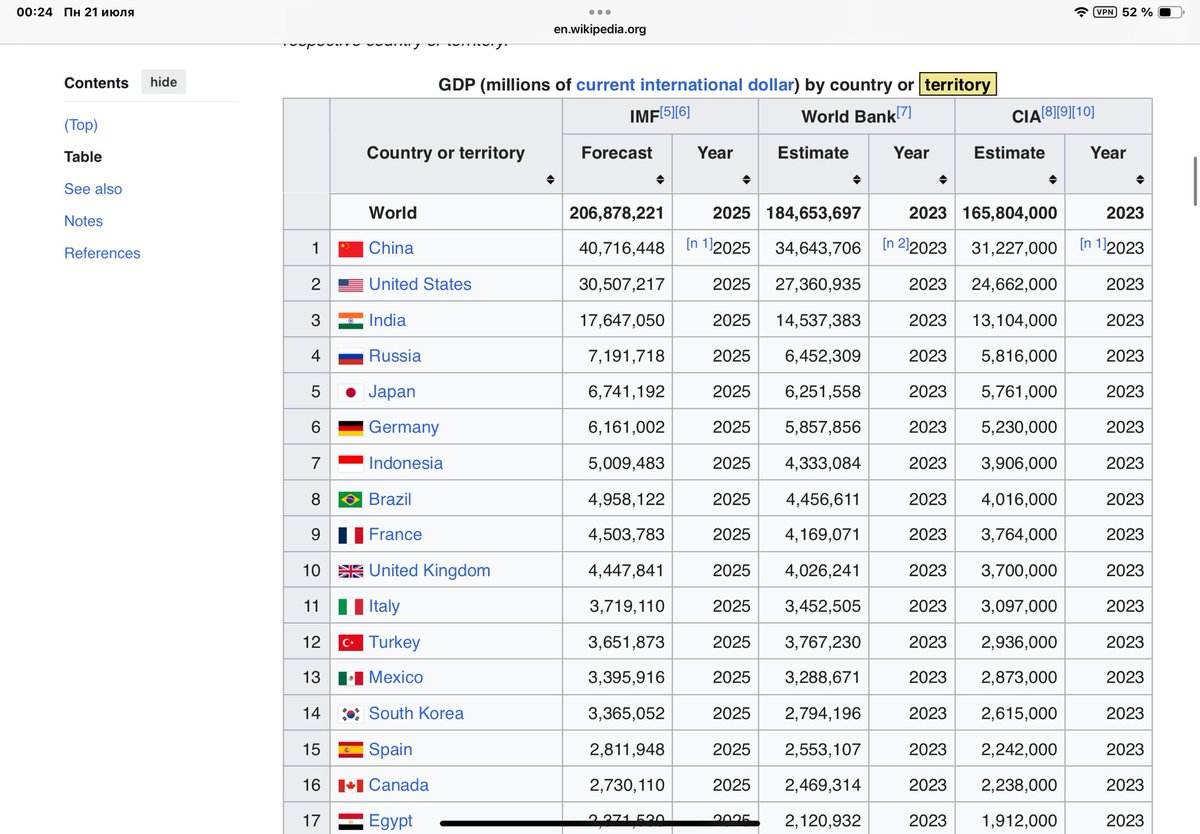Screen dimensions: 1200x834
Task: Click India CIA estimate 13,104,000
Action: (1009, 320)
